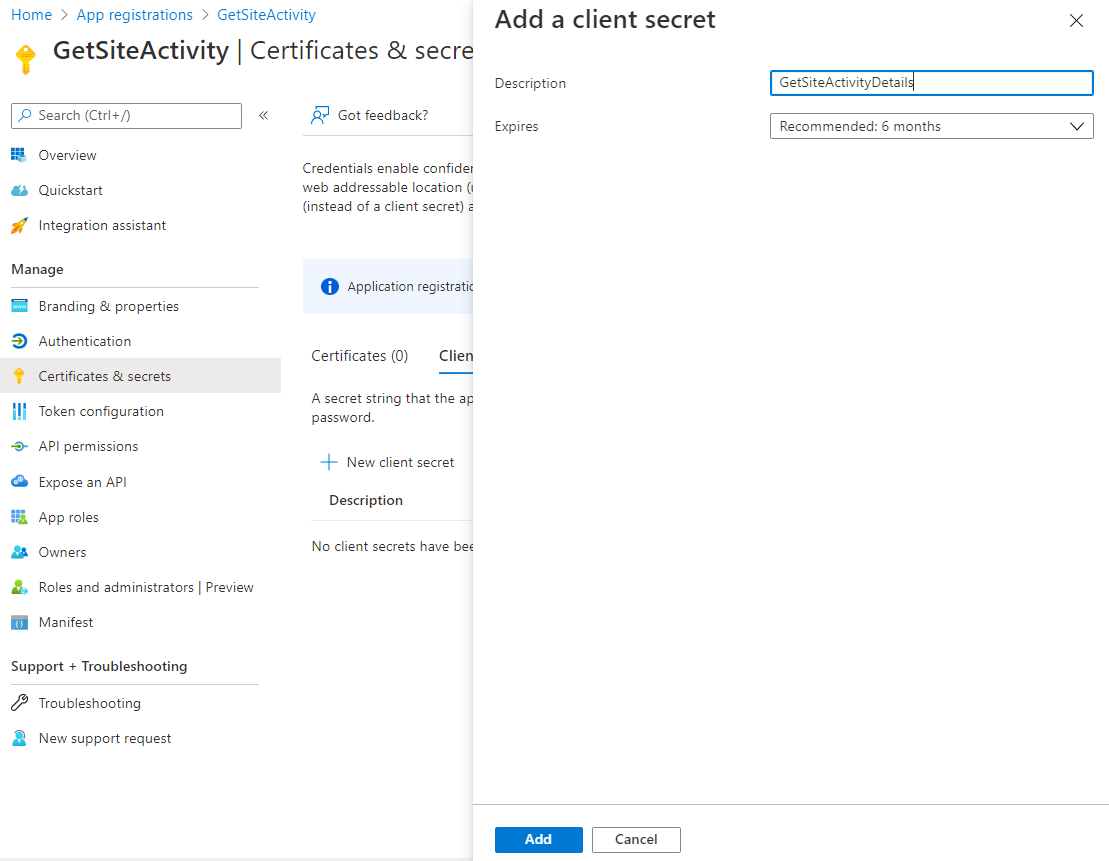
Task: Click the API permissions icon
Action: 19,446
